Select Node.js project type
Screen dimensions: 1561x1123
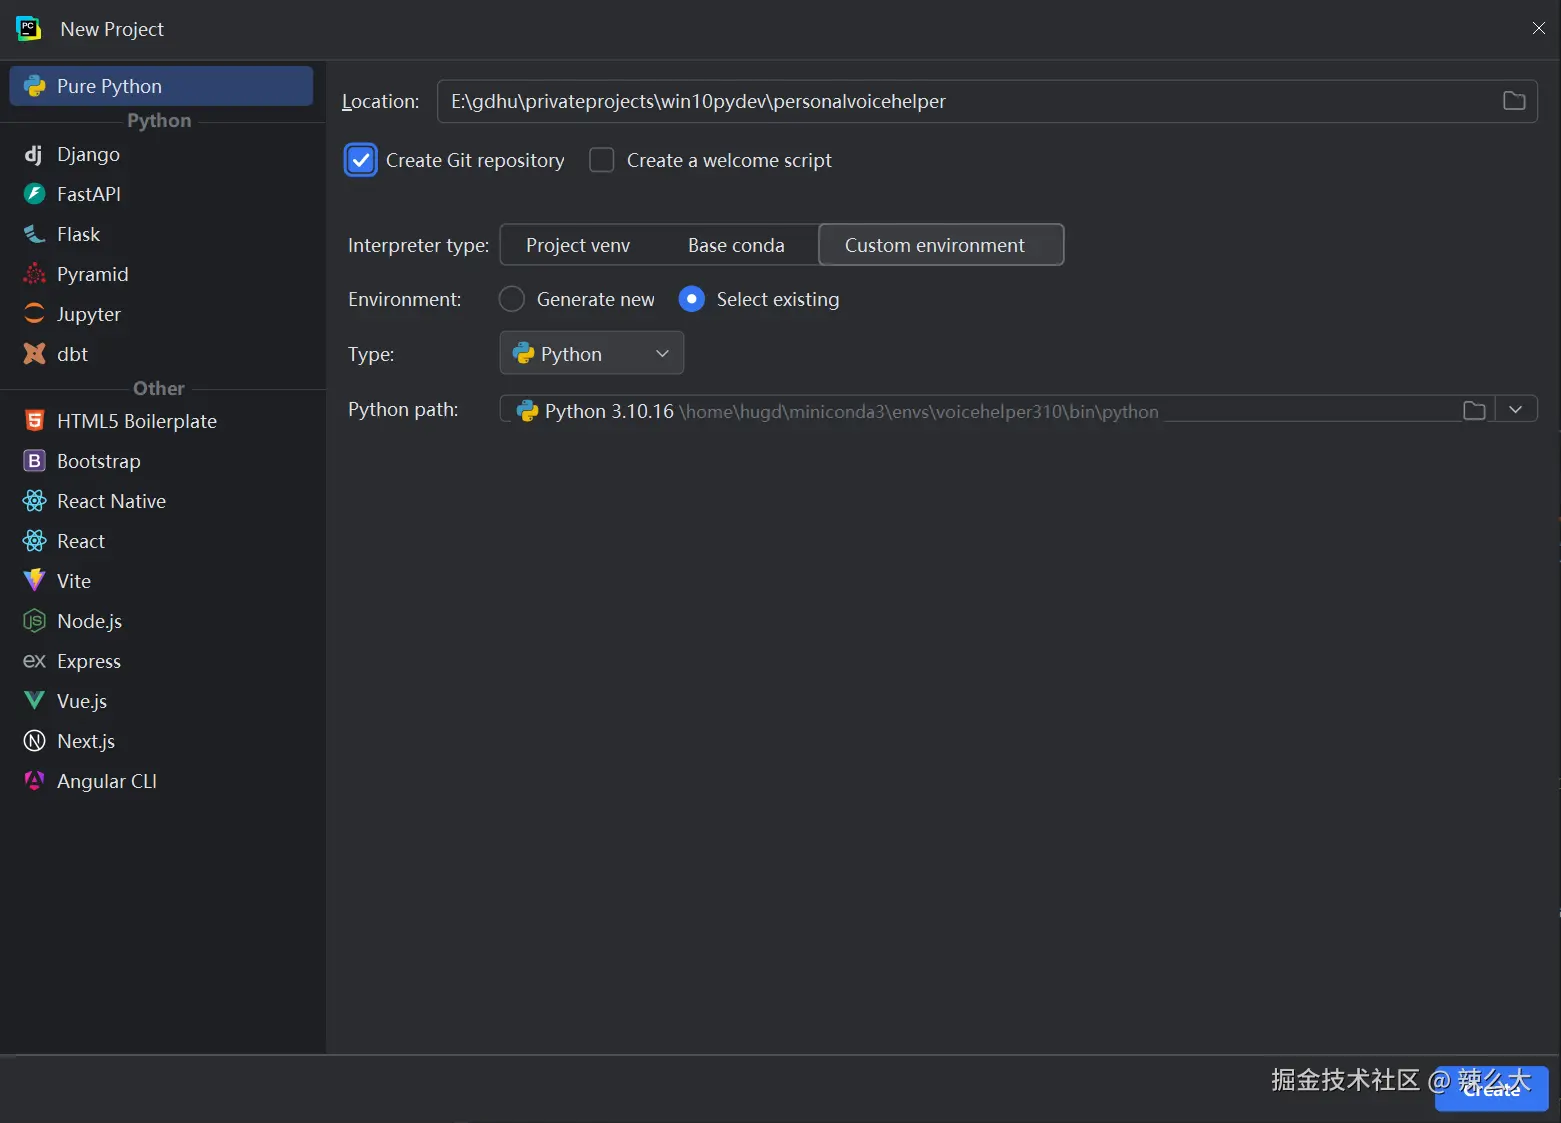[x=161, y=621]
